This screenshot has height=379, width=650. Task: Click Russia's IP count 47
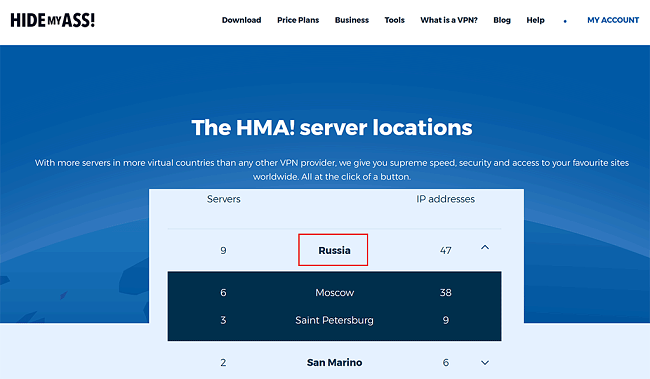tap(446, 250)
